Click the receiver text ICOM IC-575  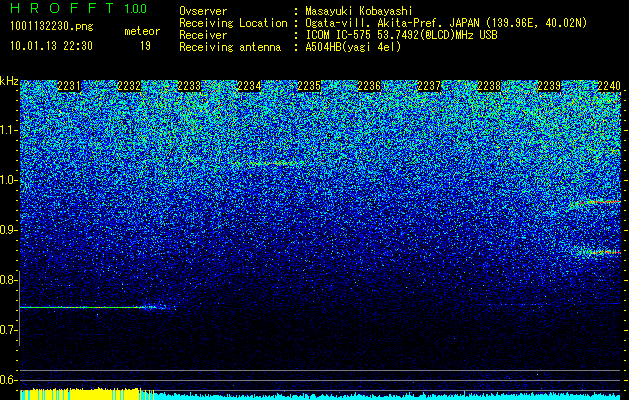339,35
